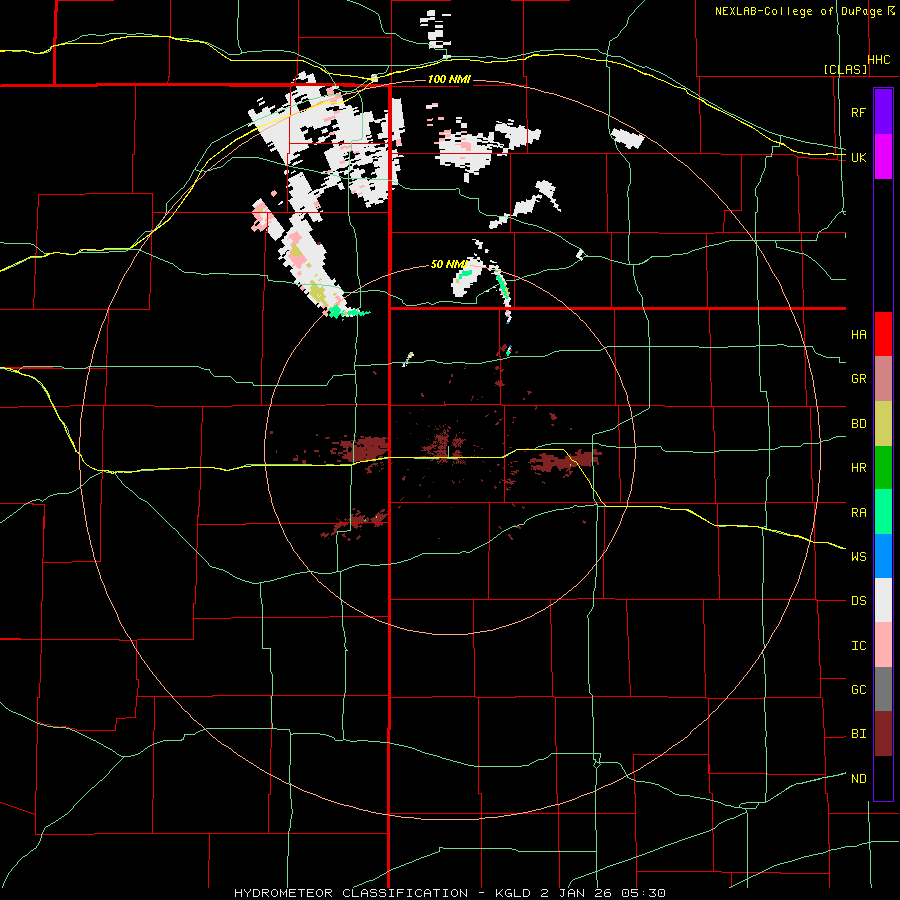Click the ND legend label
900x900 pixels.
point(858,779)
